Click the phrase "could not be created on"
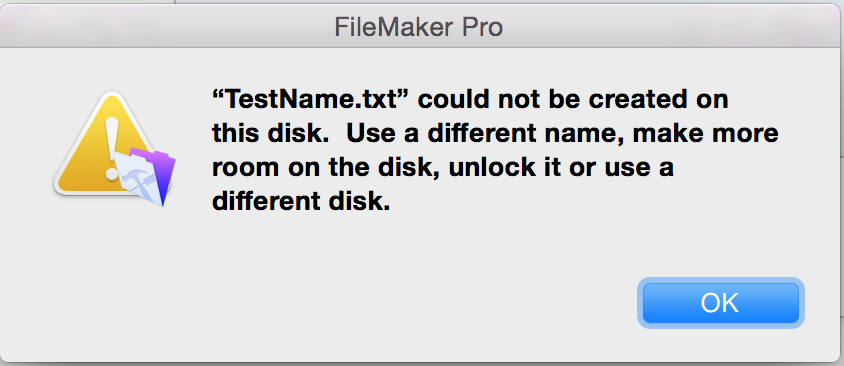The height and width of the screenshot is (366, 844). [x=572, y=100]
